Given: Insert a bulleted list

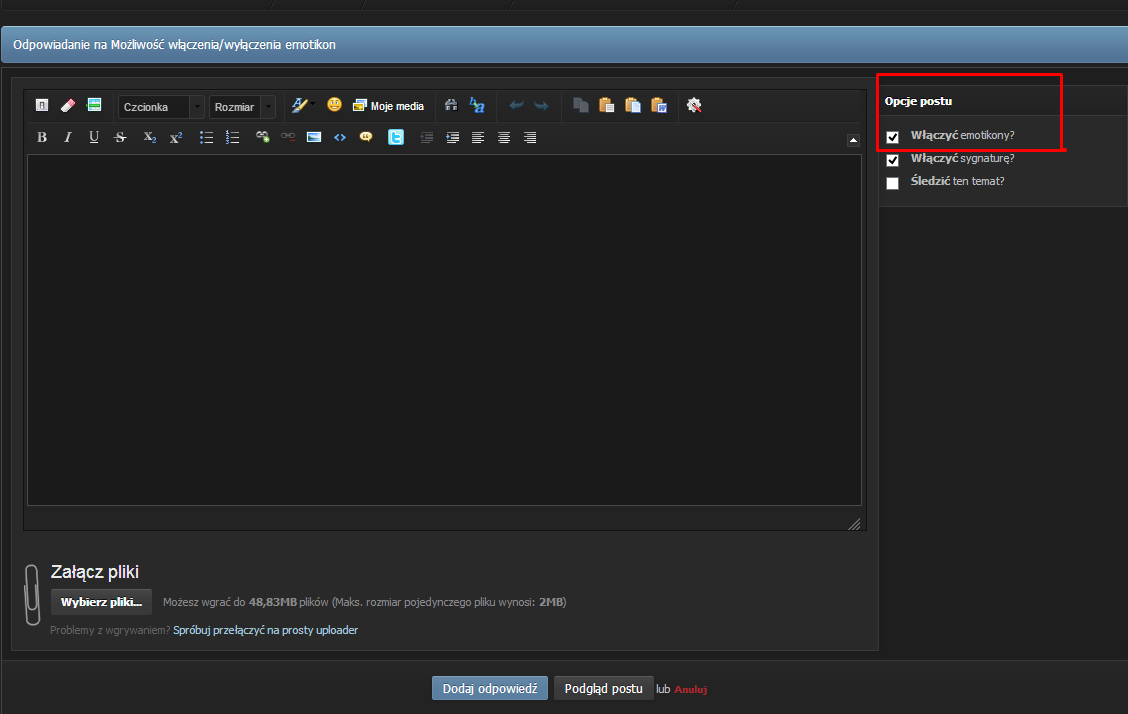Looking at the screenshot, I should (x=206, y=137).
